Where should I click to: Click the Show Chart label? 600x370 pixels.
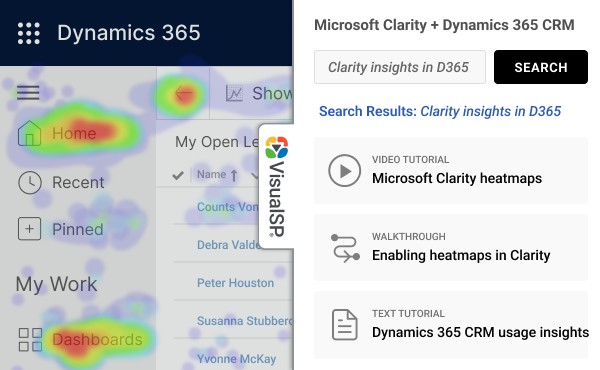272,93
